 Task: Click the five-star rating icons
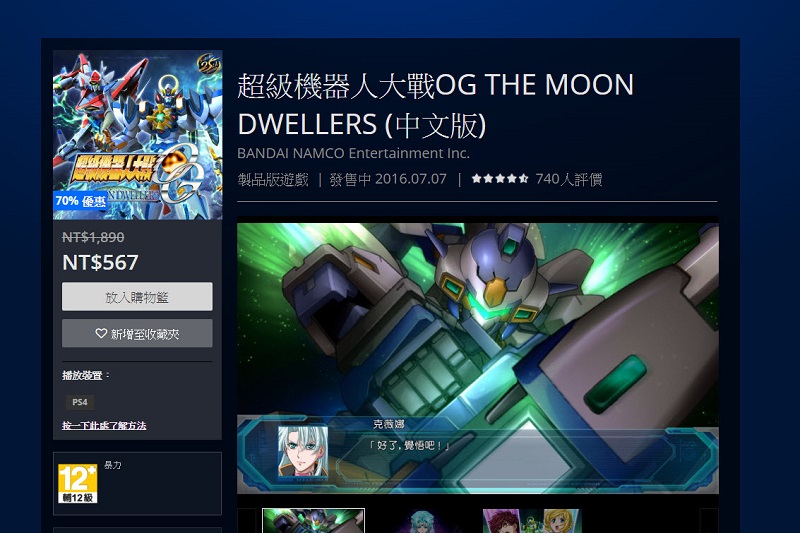499,179
